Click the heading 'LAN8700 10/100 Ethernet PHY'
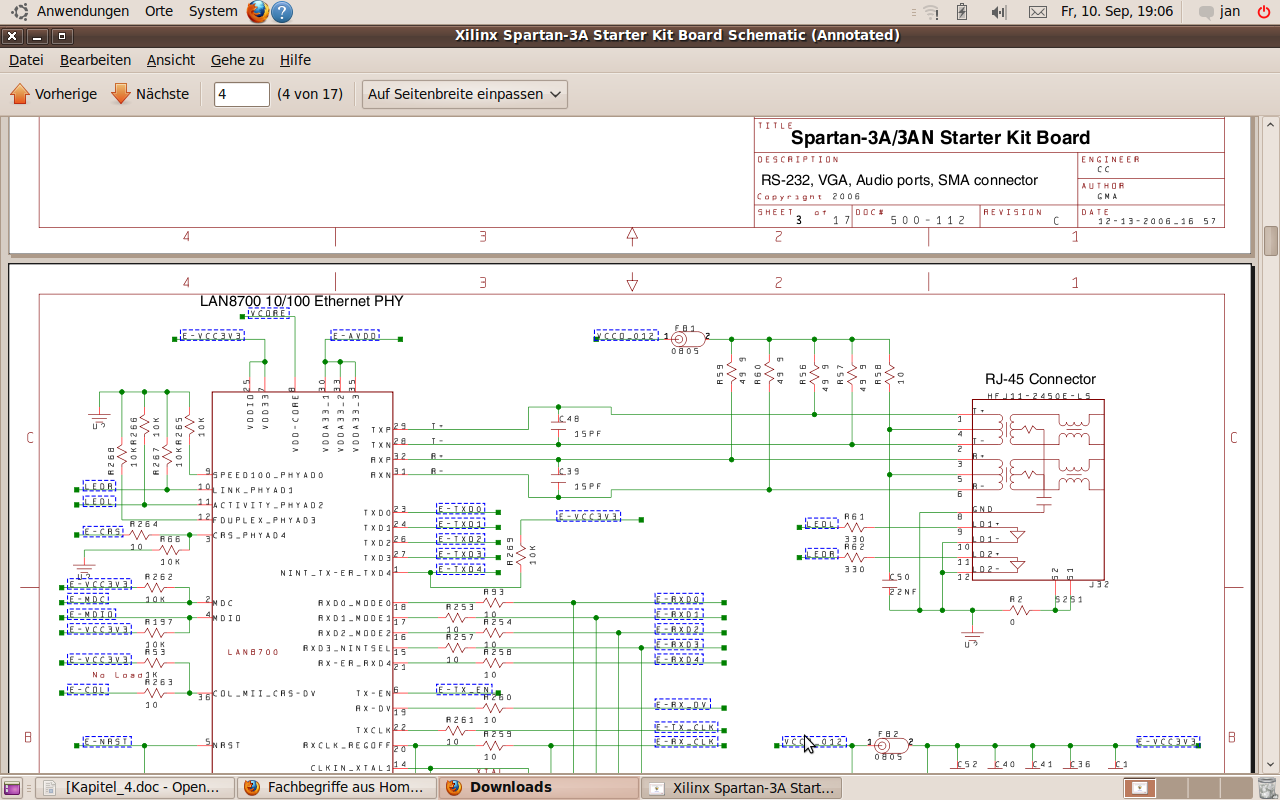This screenshot has width=1280, height=800. point(302,301)
